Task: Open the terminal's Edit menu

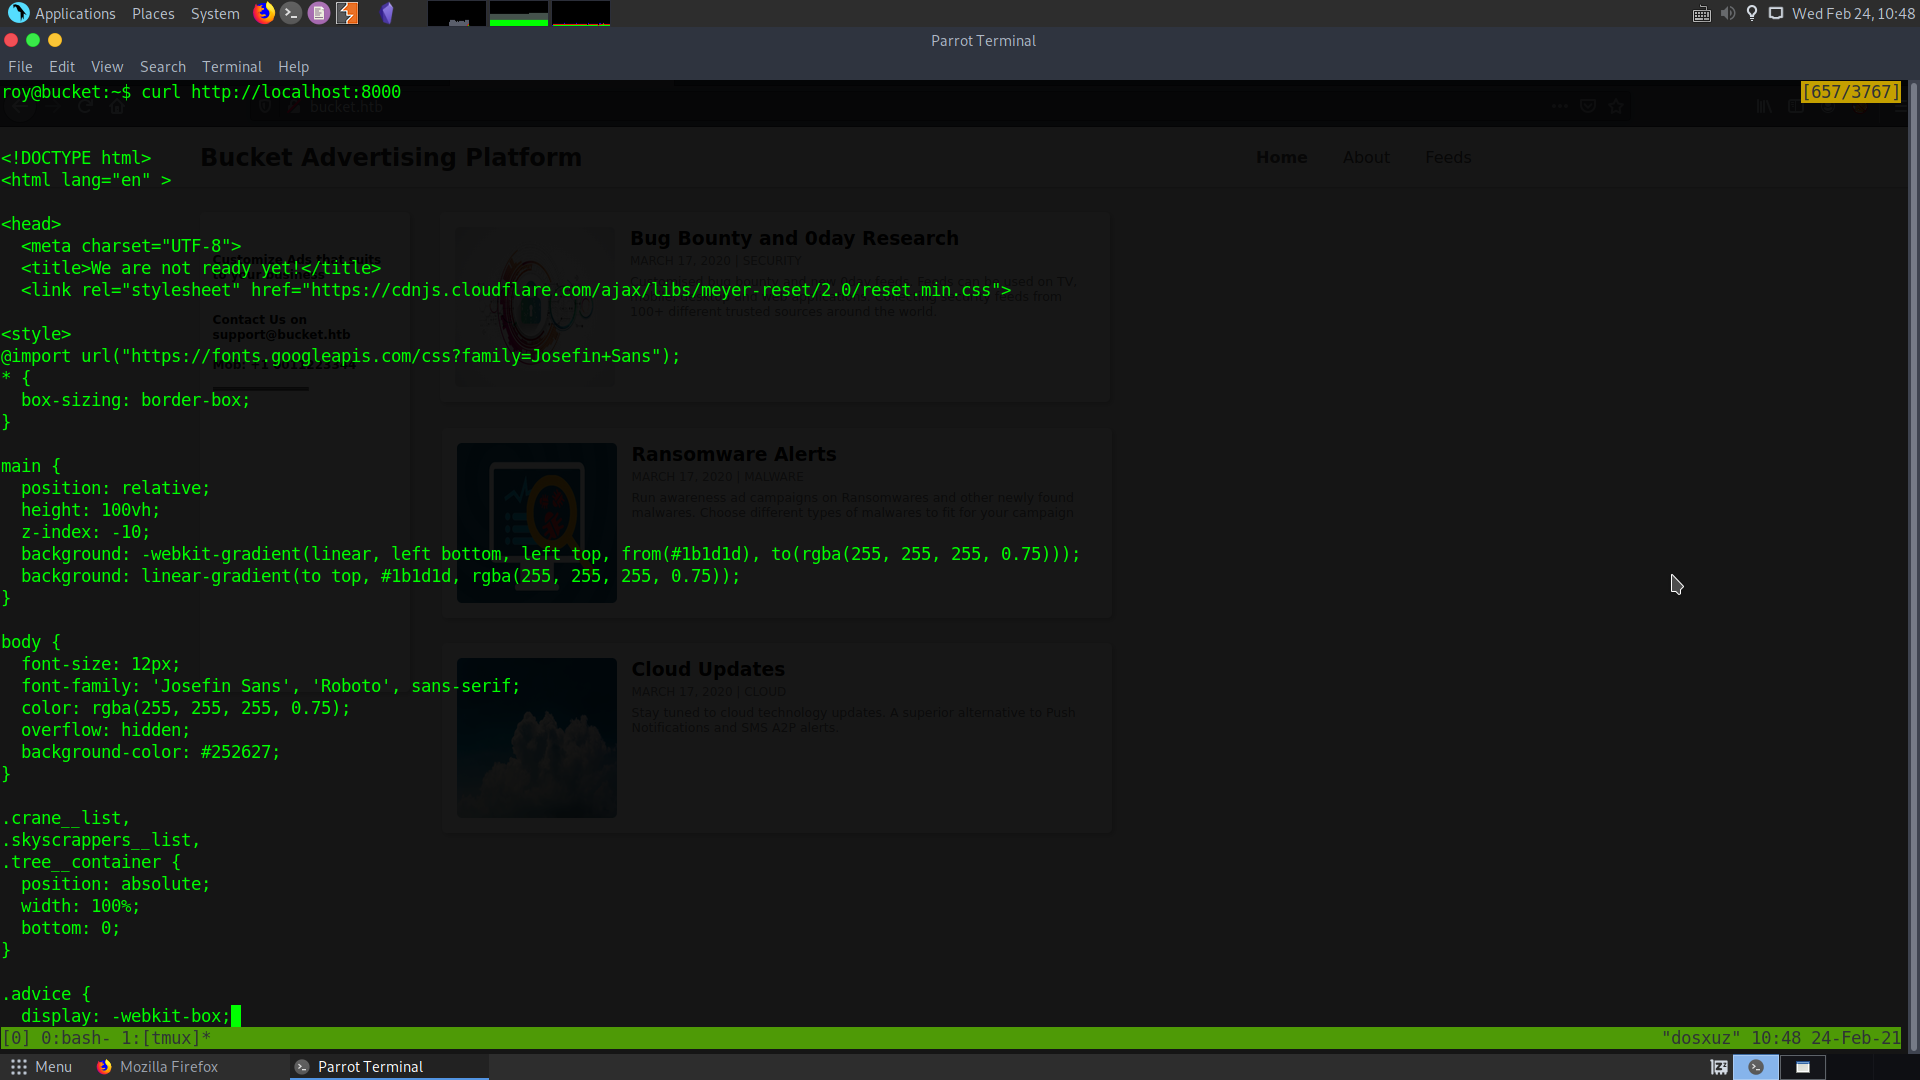Action: click(x=62, y=67)
